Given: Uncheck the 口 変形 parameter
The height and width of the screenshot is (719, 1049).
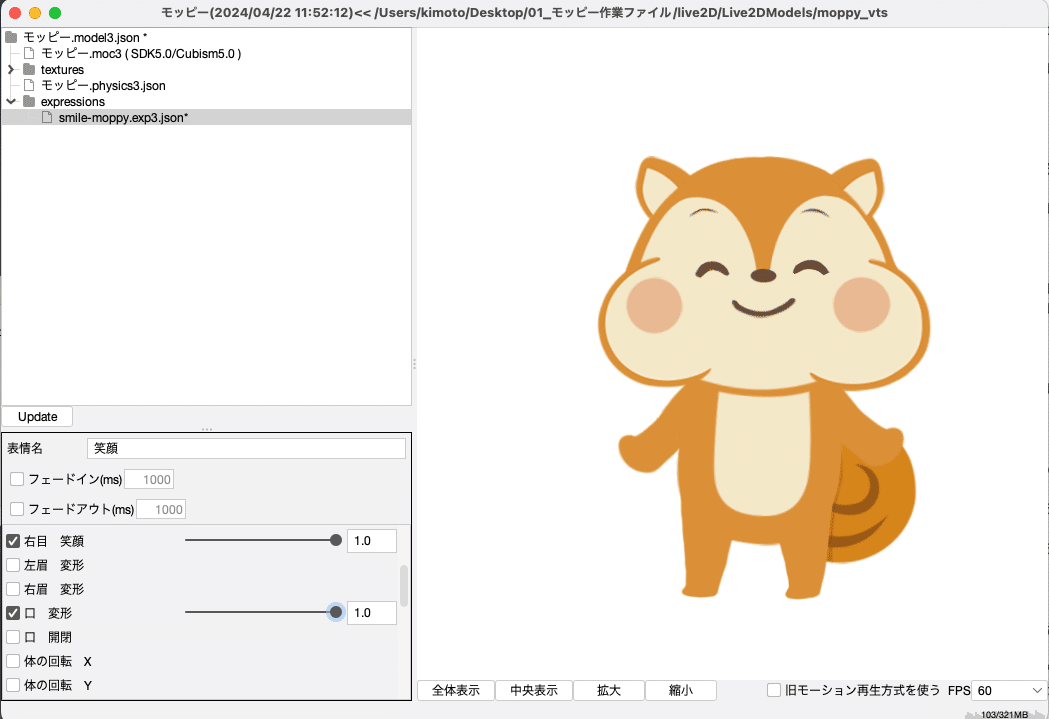Looking at the screenshot, I should click(x=13, y=613).
